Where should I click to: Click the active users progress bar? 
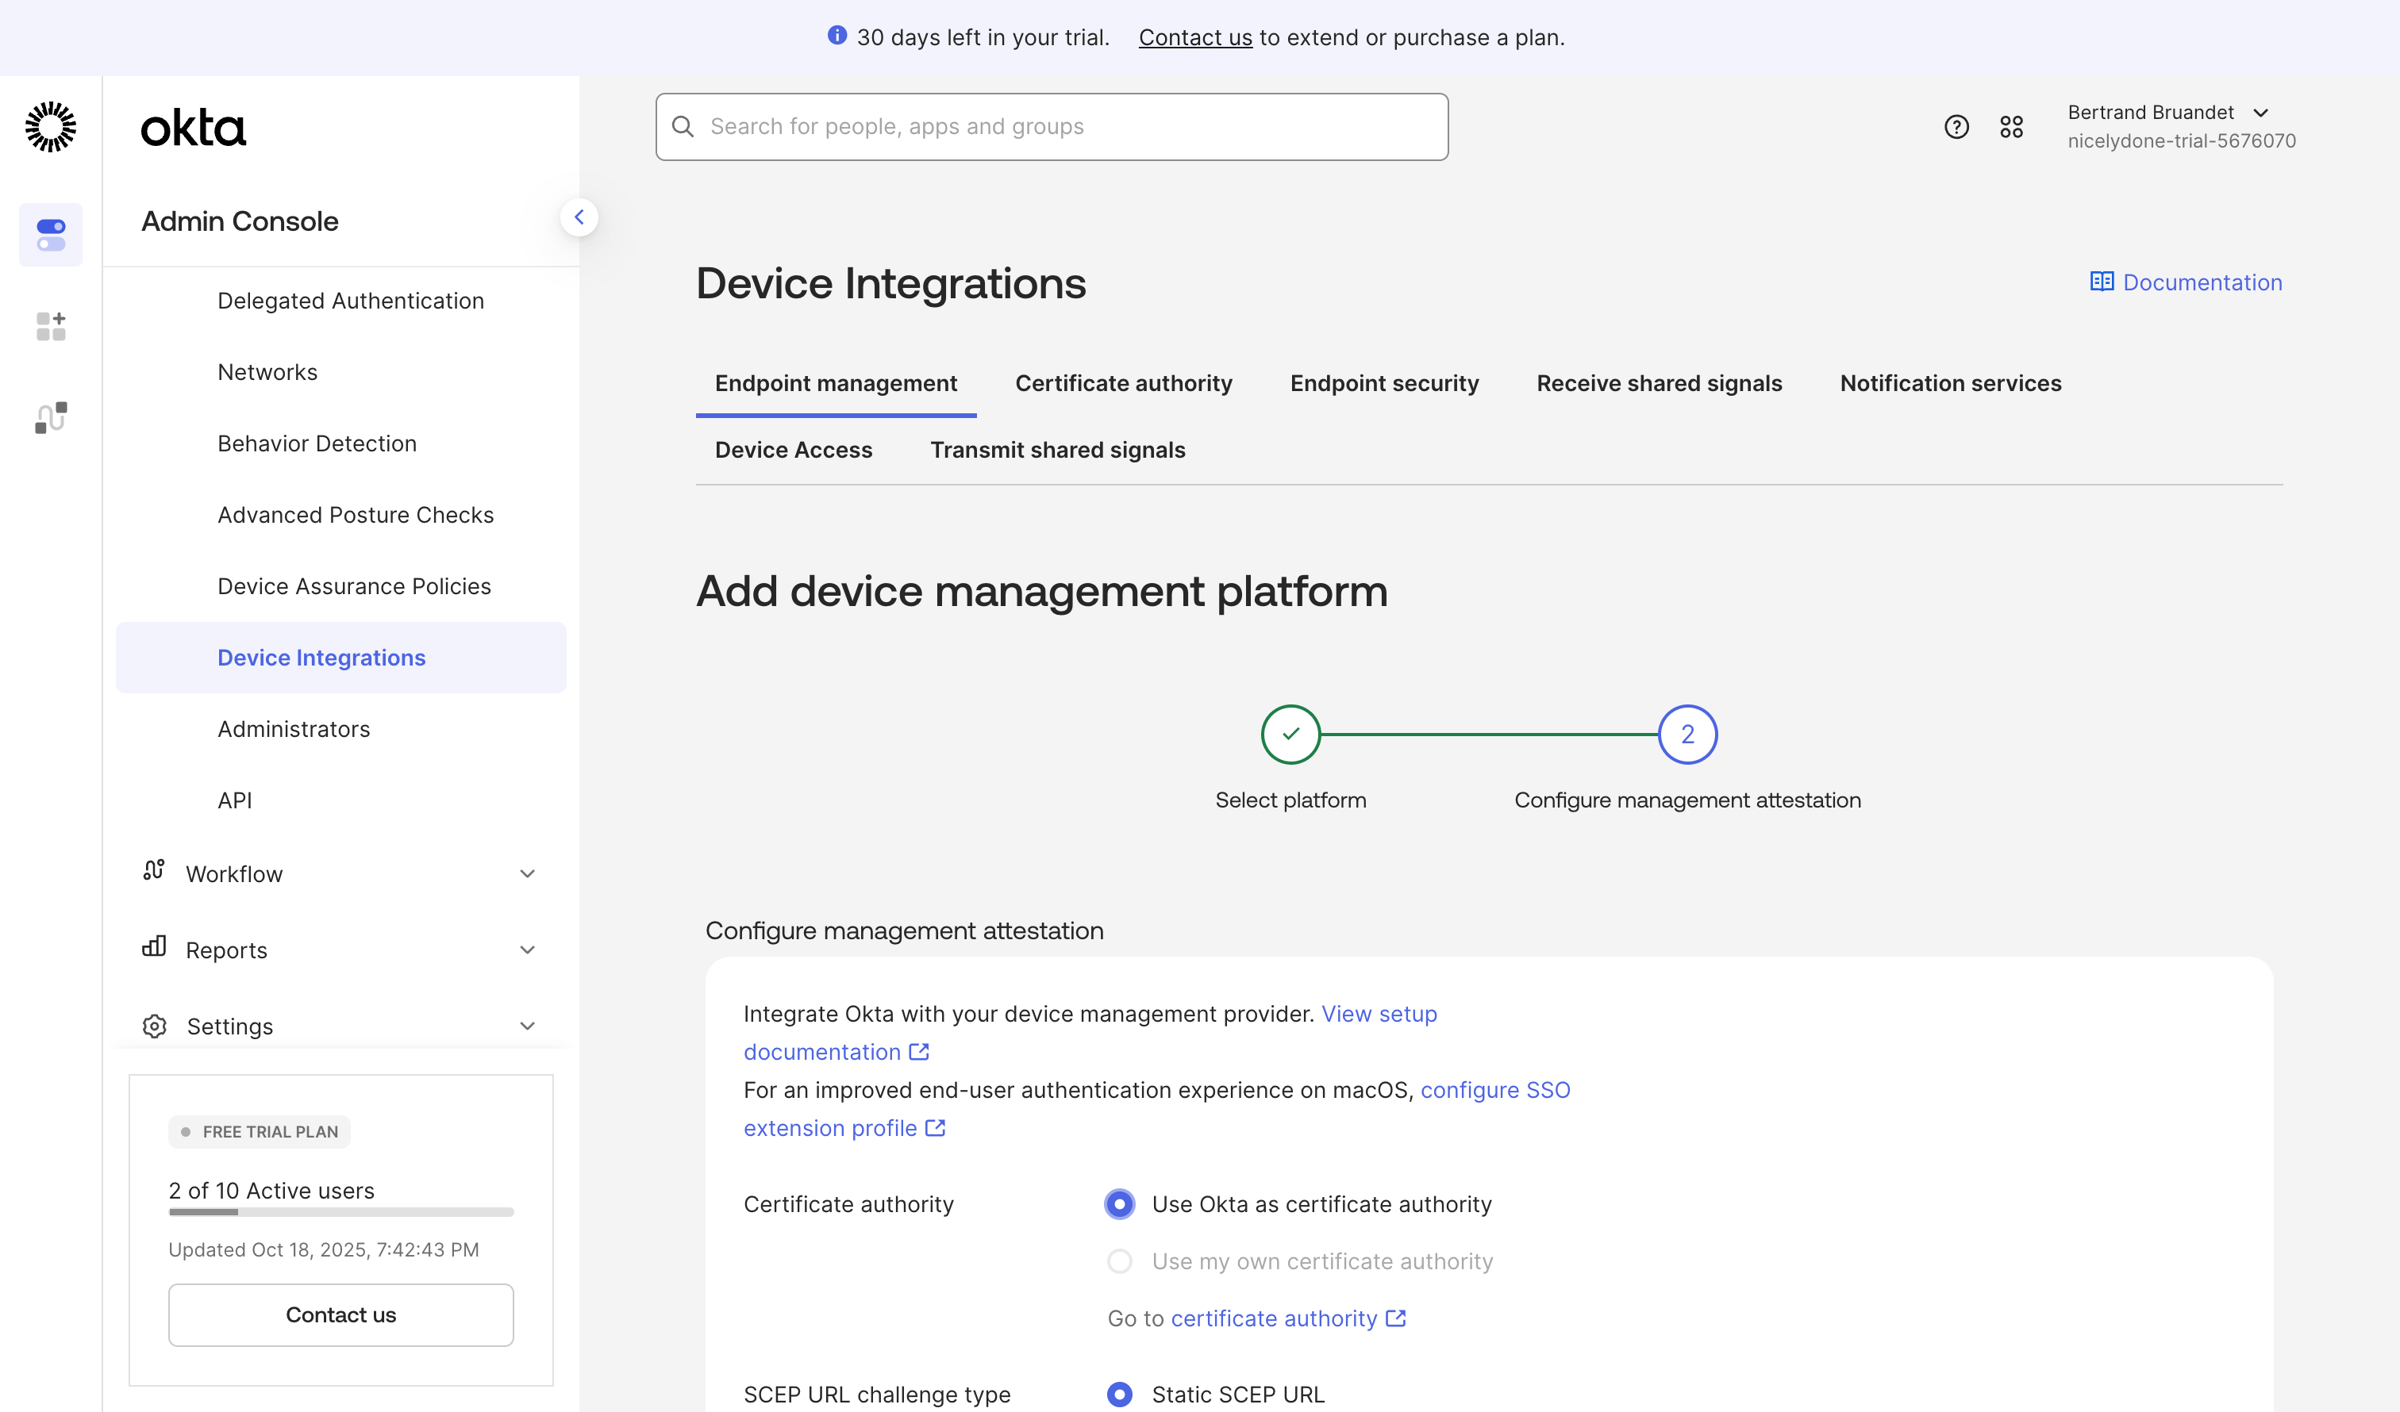(340, 1212)
